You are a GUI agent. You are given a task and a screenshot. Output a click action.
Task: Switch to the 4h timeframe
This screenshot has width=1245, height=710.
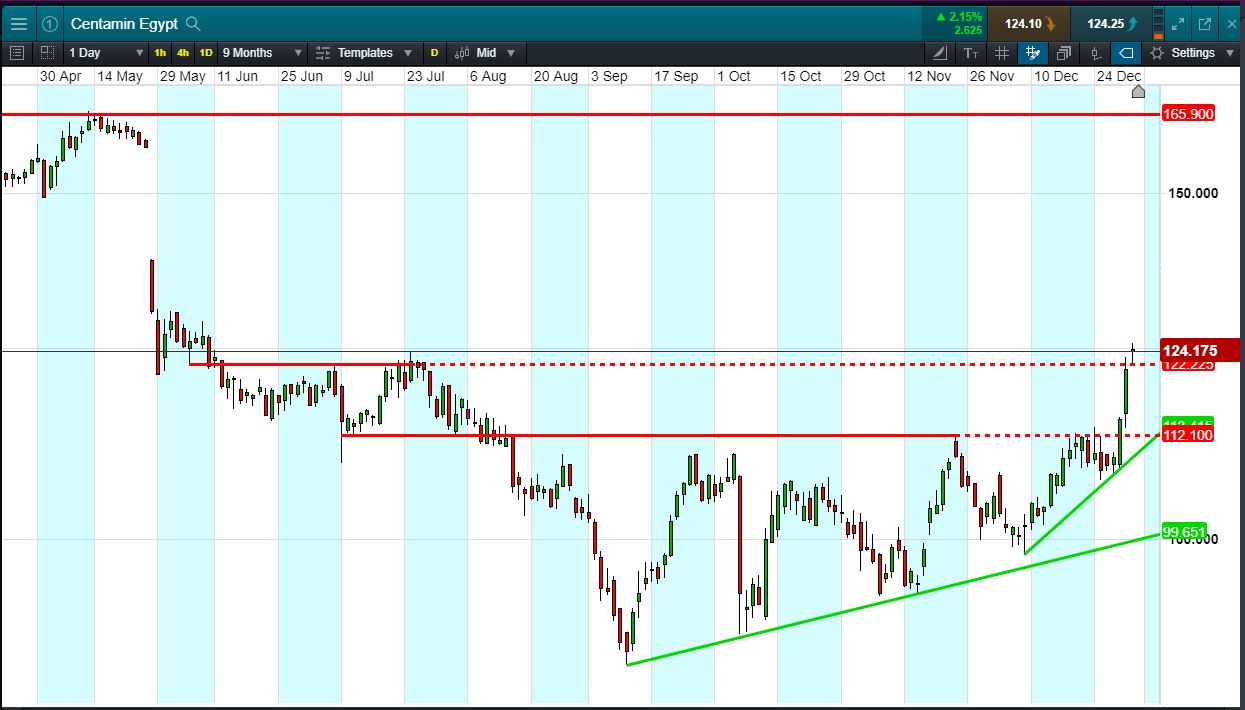click(x=183, y=53)
